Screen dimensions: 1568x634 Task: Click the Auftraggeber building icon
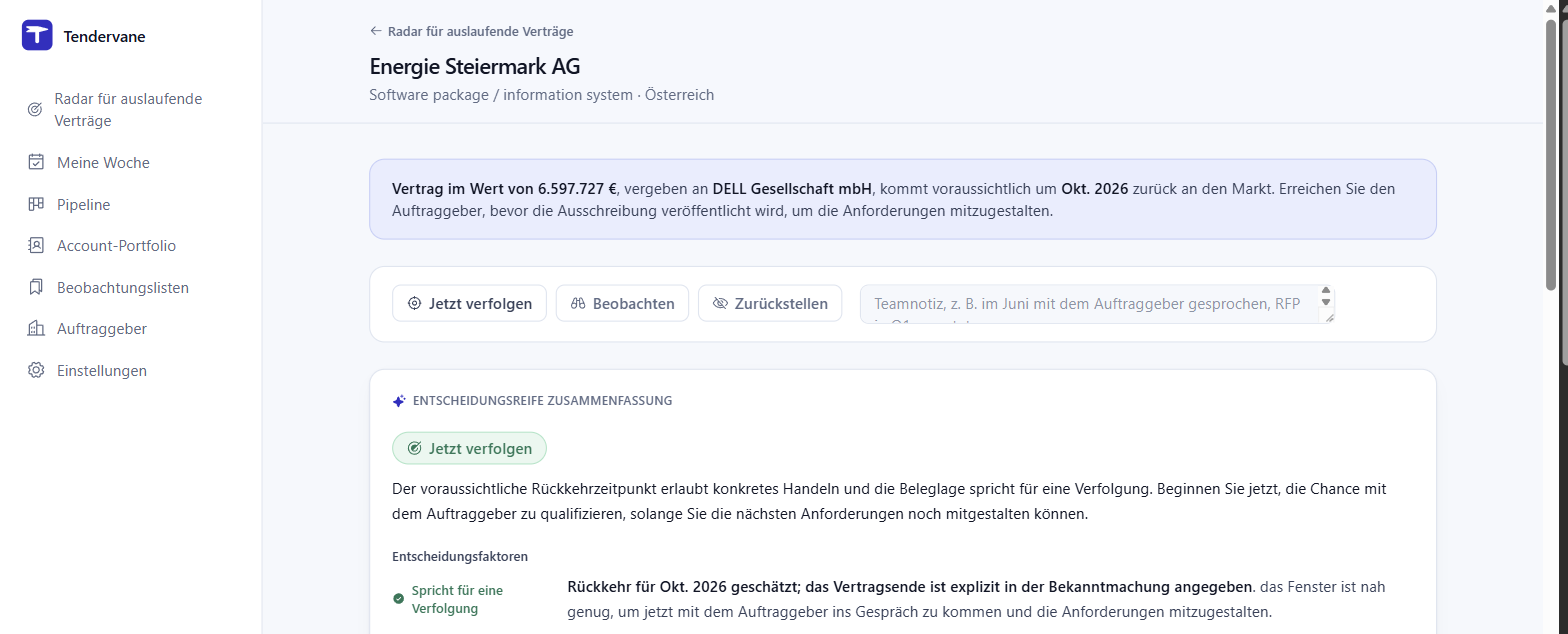[x=36, y=329]
